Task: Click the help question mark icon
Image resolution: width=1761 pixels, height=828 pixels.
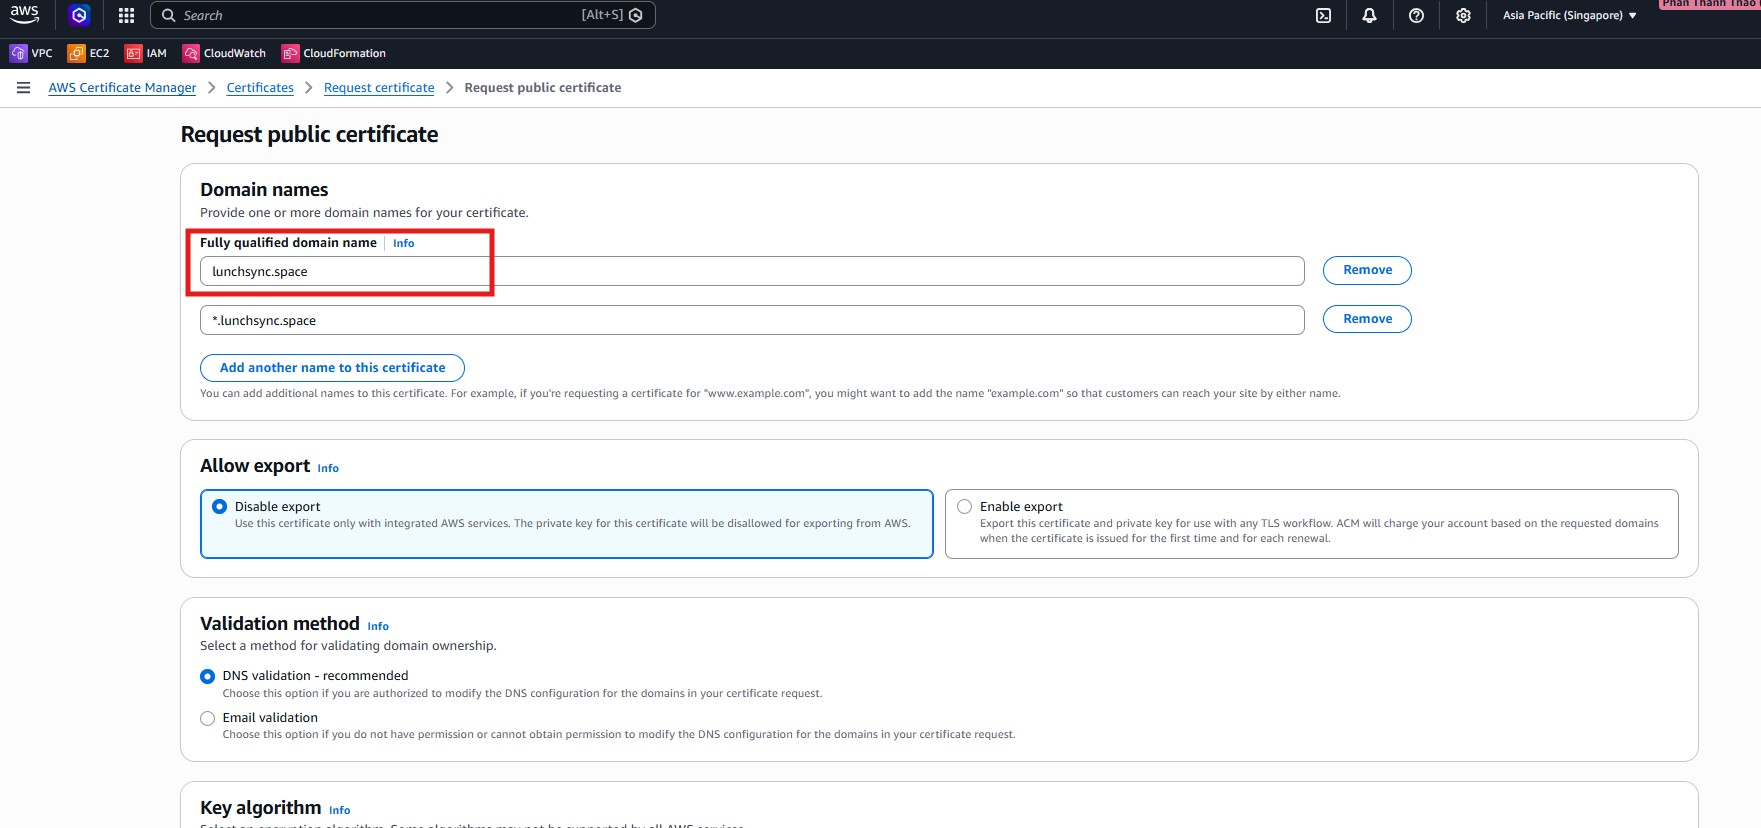Action: coord(1416,15)
